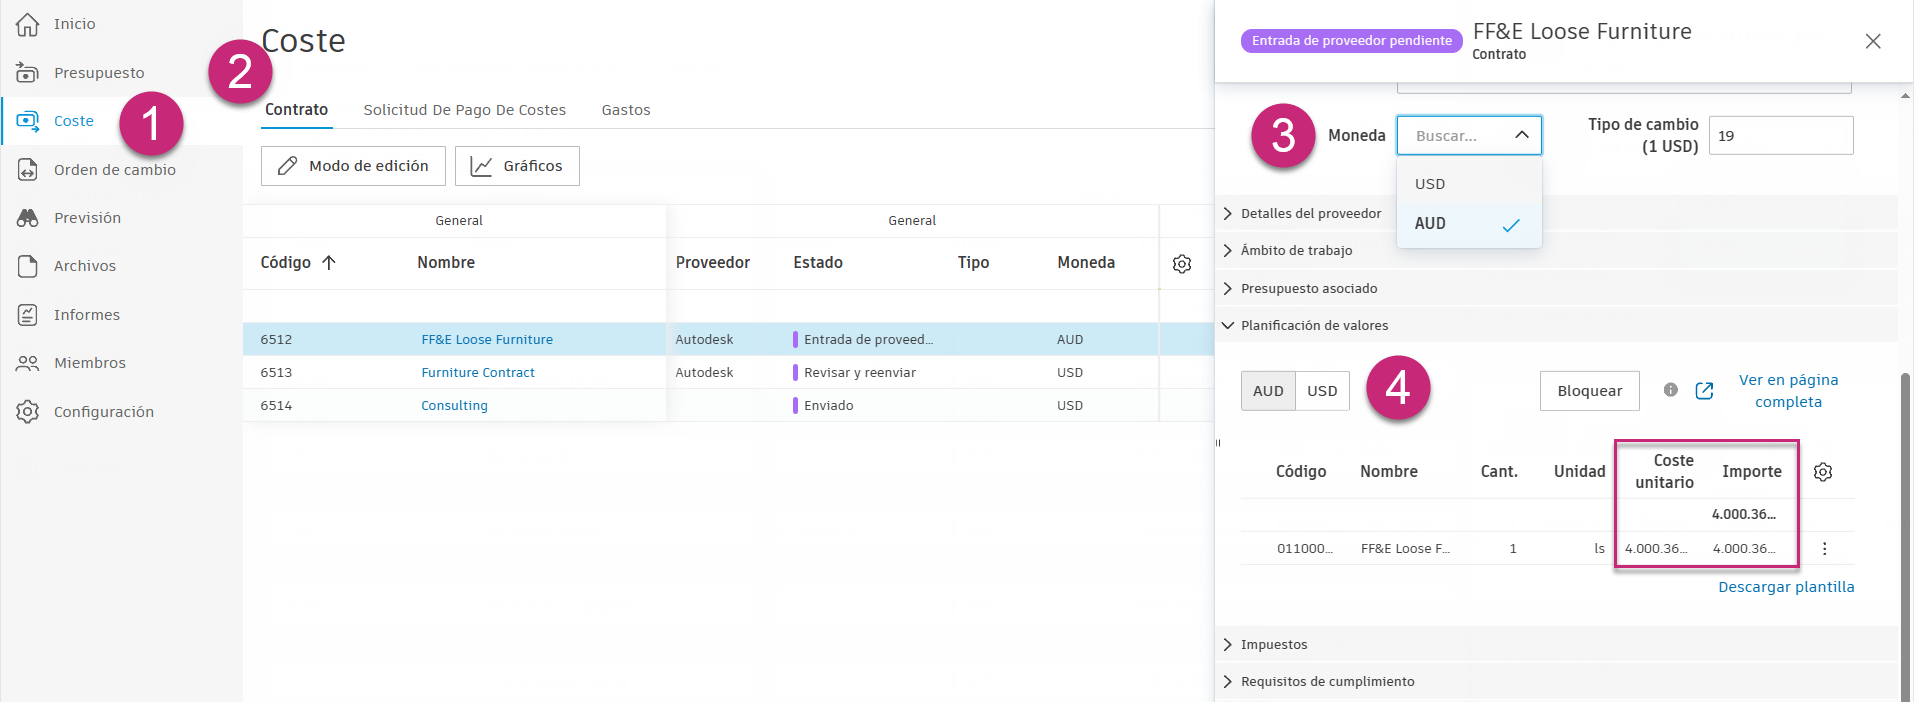
Task: Open the Consulting contract link
Action: pos(454,406)
